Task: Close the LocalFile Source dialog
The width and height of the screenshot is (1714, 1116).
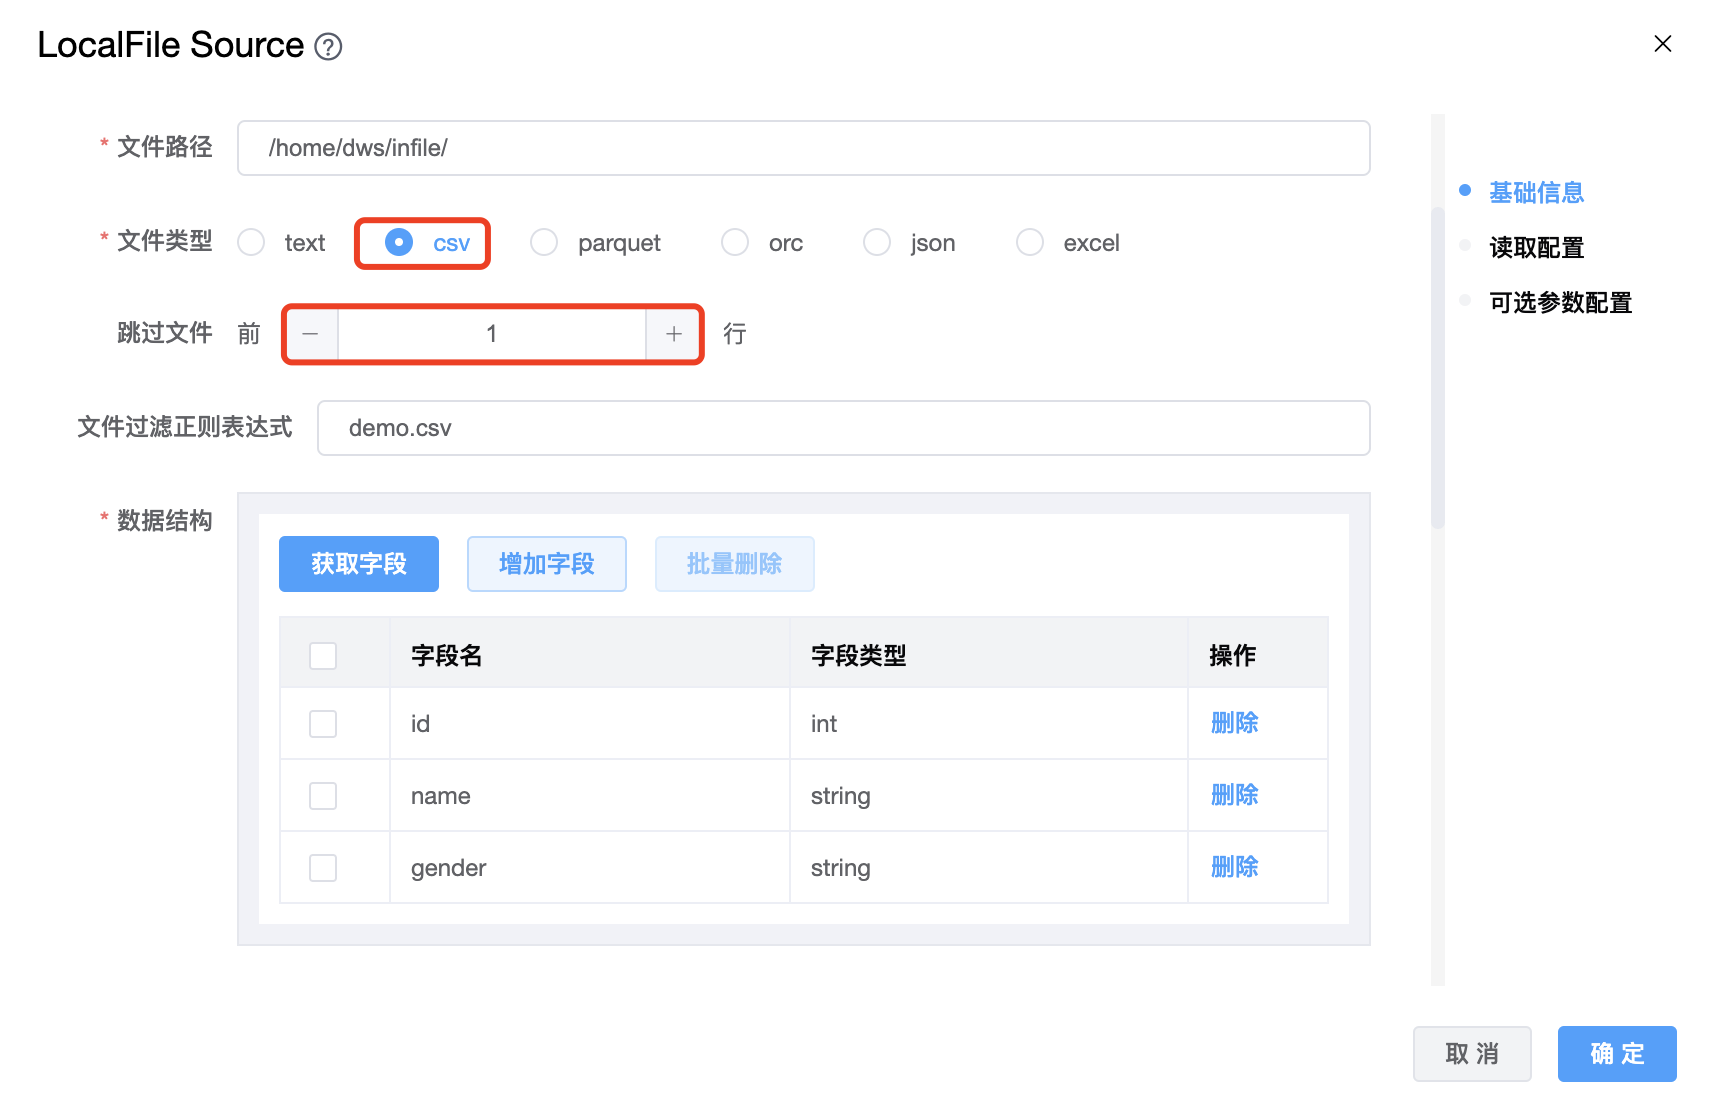Action: click(x=1662, y=44)
